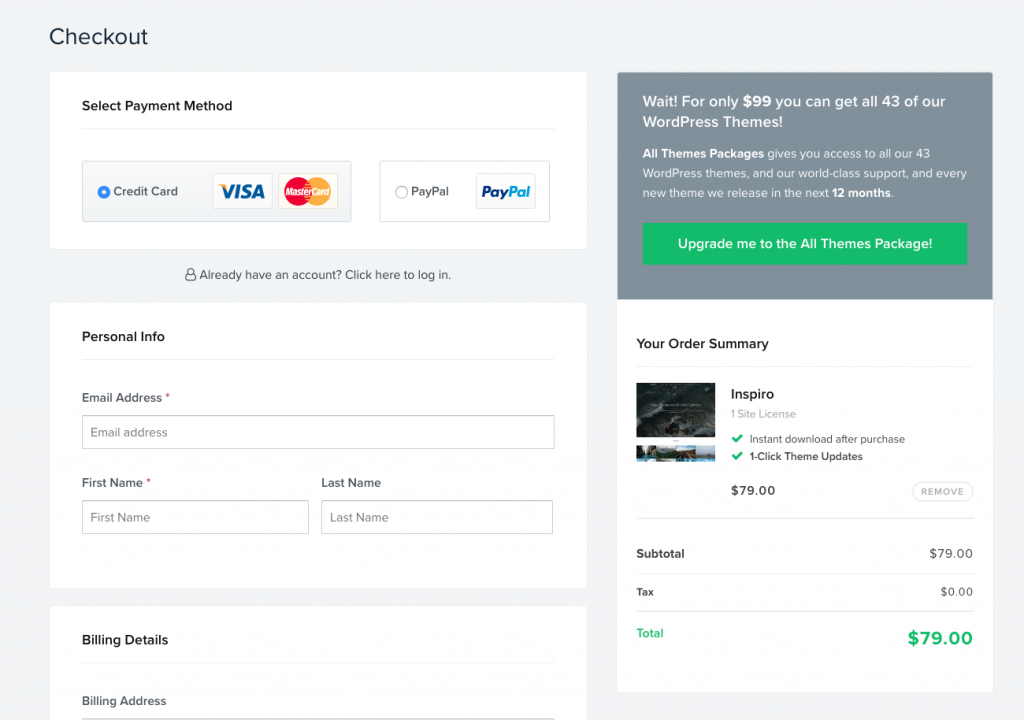Click the First Name input field
The width and height of the screenshot is (1024, 720).
pos(195,517)
